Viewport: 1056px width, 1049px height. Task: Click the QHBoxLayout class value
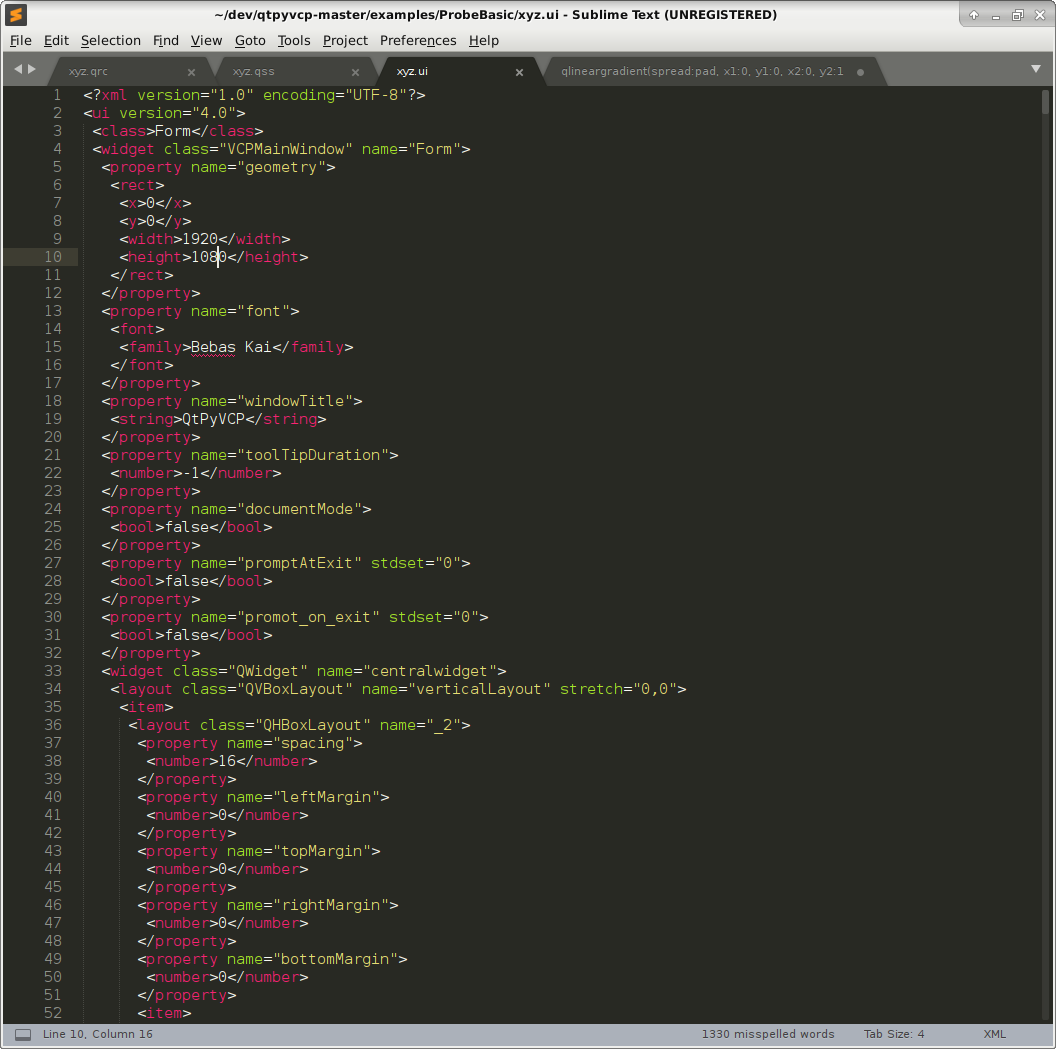(312, 725)
